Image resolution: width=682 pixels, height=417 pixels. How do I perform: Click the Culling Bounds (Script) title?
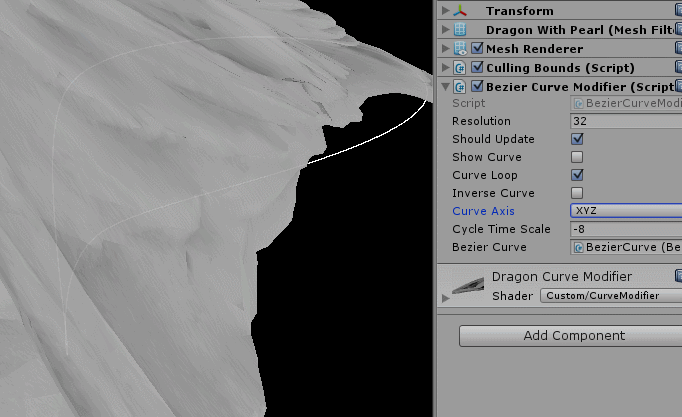point(560,68)
